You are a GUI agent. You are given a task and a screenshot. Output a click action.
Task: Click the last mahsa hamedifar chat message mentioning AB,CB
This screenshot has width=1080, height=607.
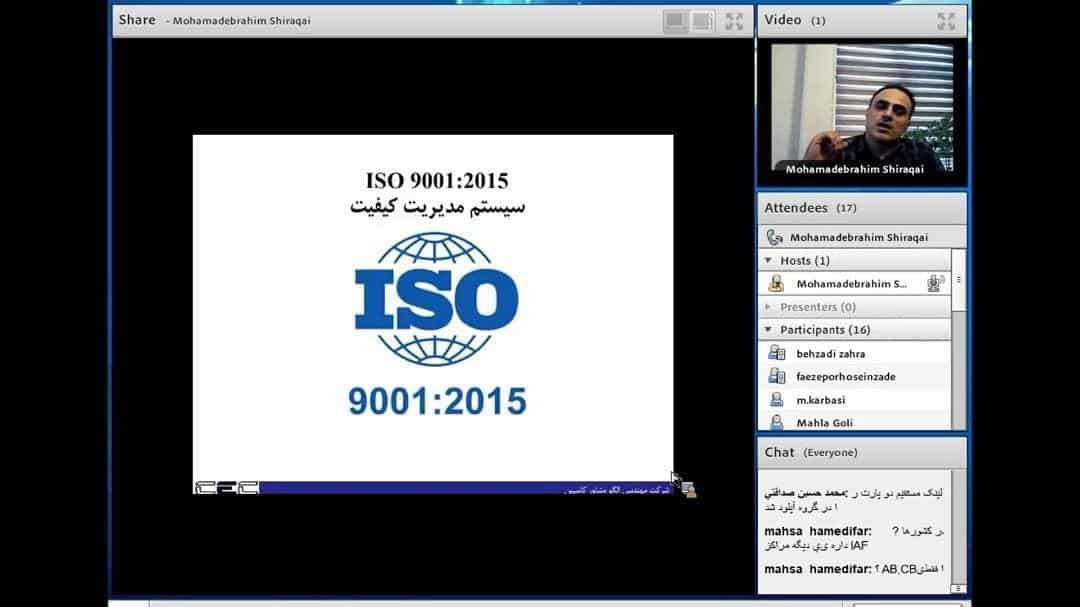[x=854, y=569]
